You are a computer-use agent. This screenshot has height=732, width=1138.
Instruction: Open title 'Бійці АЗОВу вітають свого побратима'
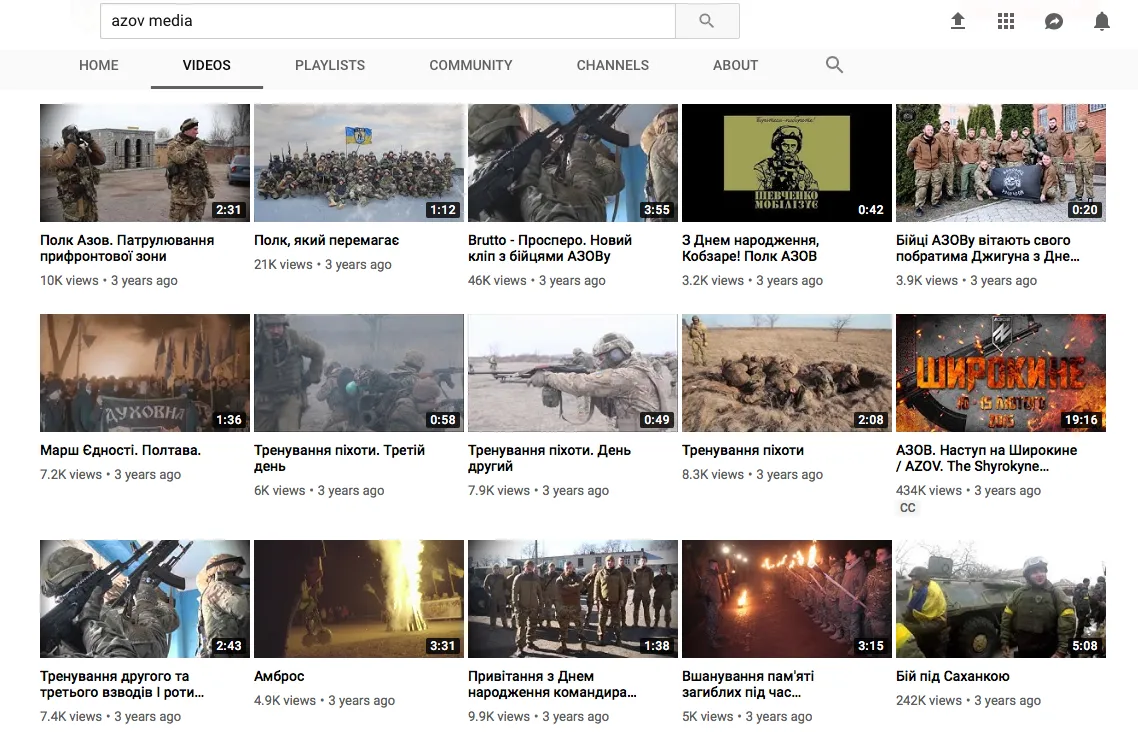coord(988,248)
